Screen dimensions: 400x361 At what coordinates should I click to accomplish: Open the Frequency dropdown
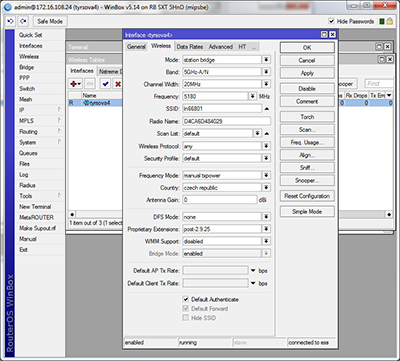(253, 96)
